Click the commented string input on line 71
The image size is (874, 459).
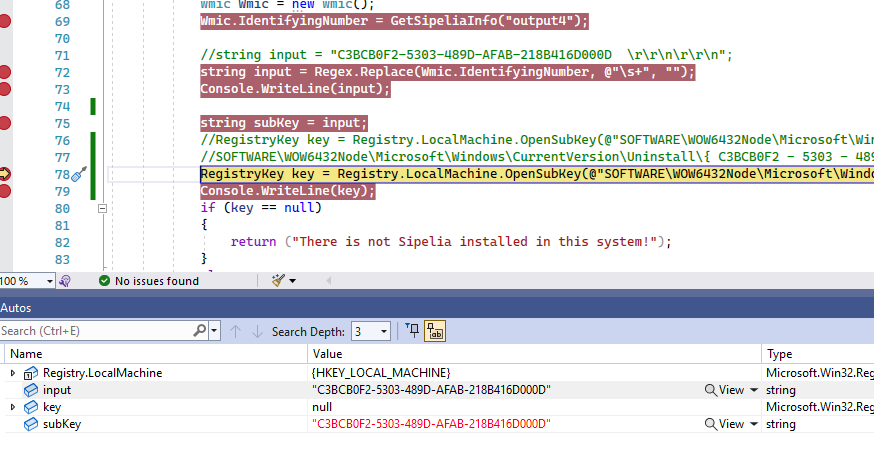pyautogui.click(x=466, y=55)
